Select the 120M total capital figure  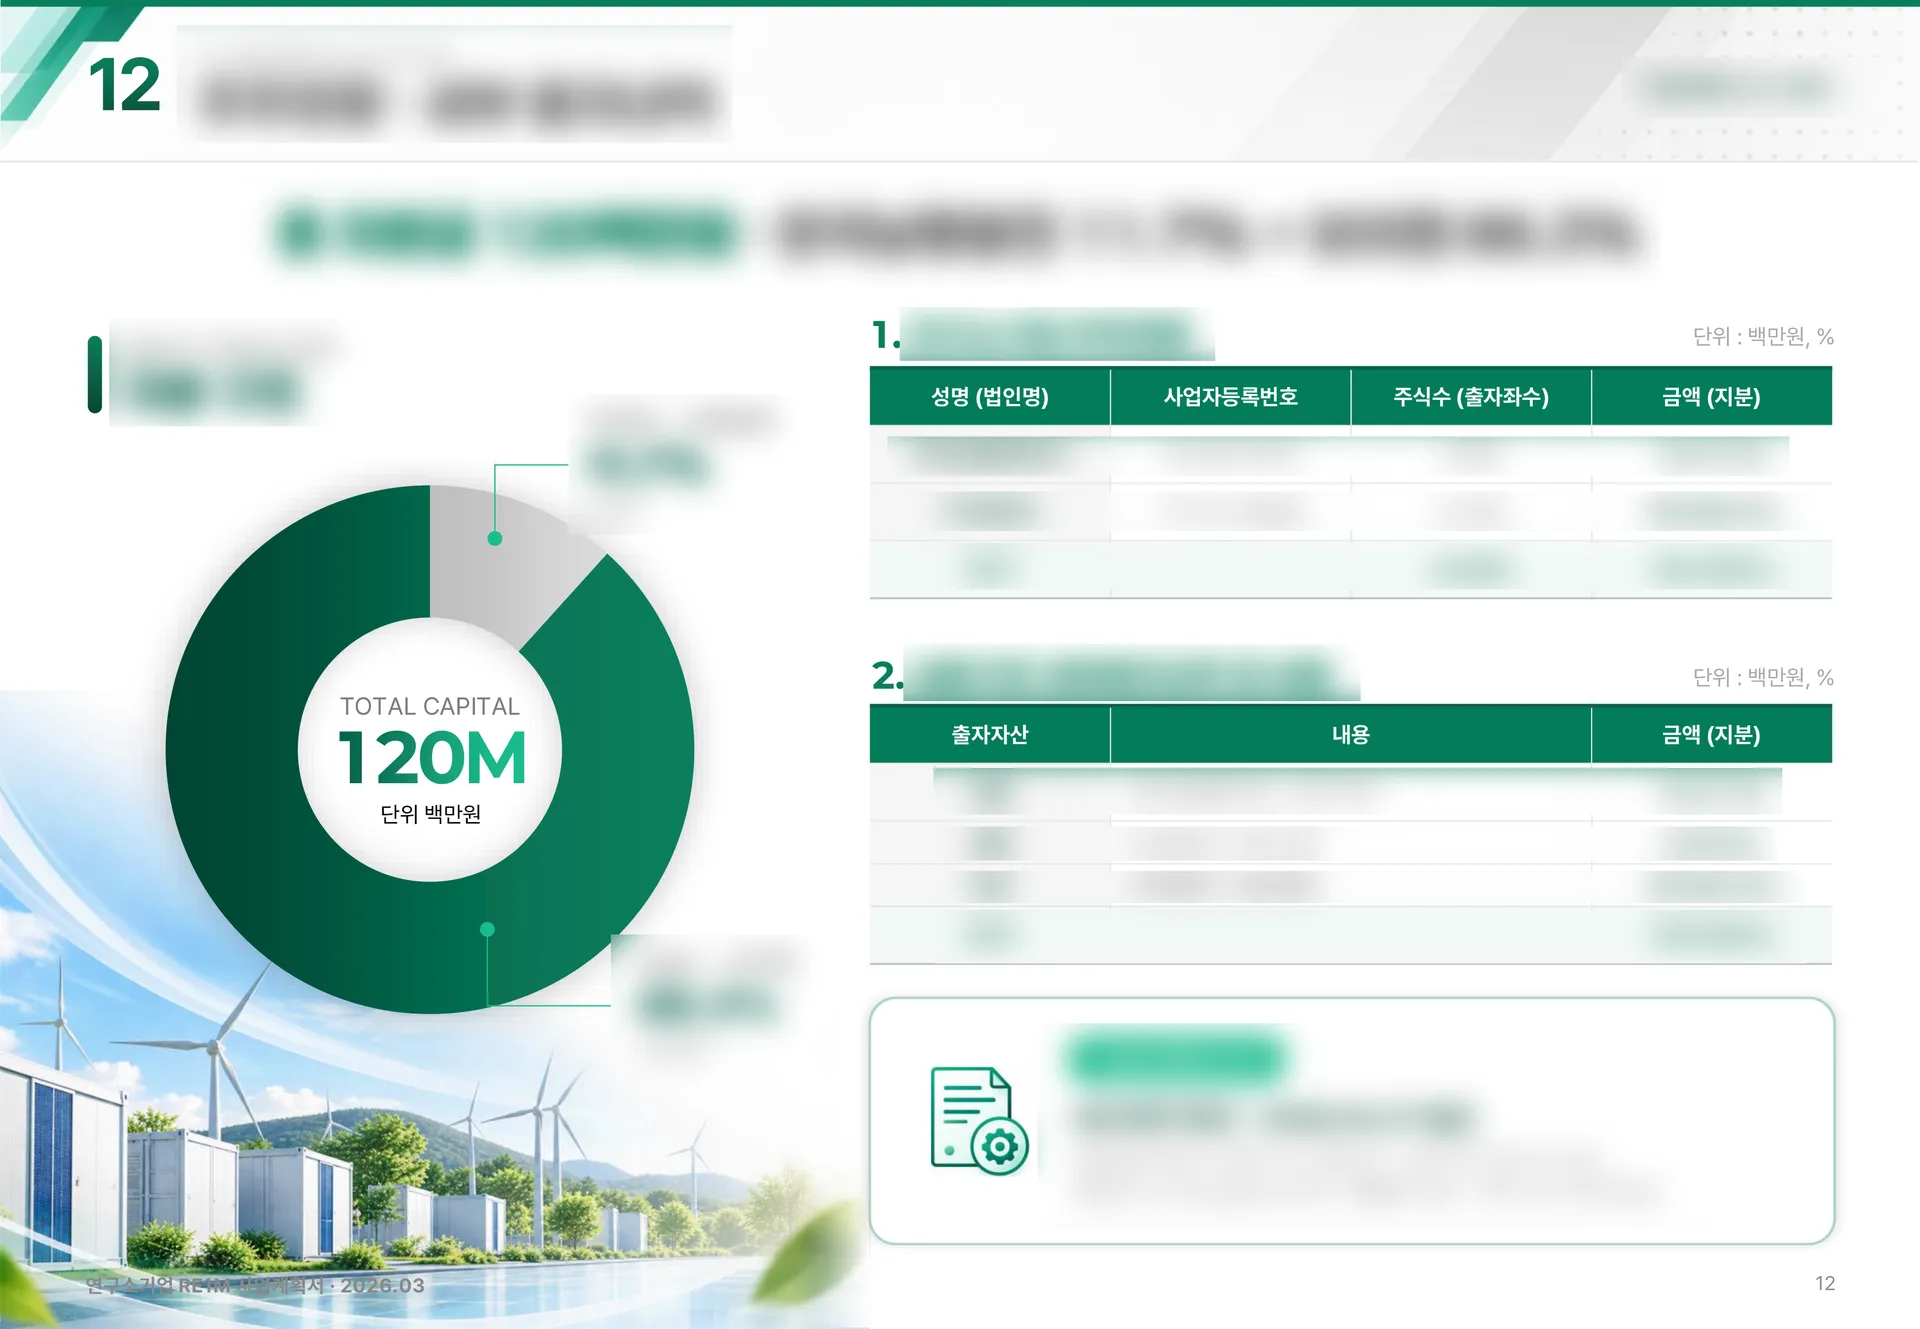click(431, 758)
